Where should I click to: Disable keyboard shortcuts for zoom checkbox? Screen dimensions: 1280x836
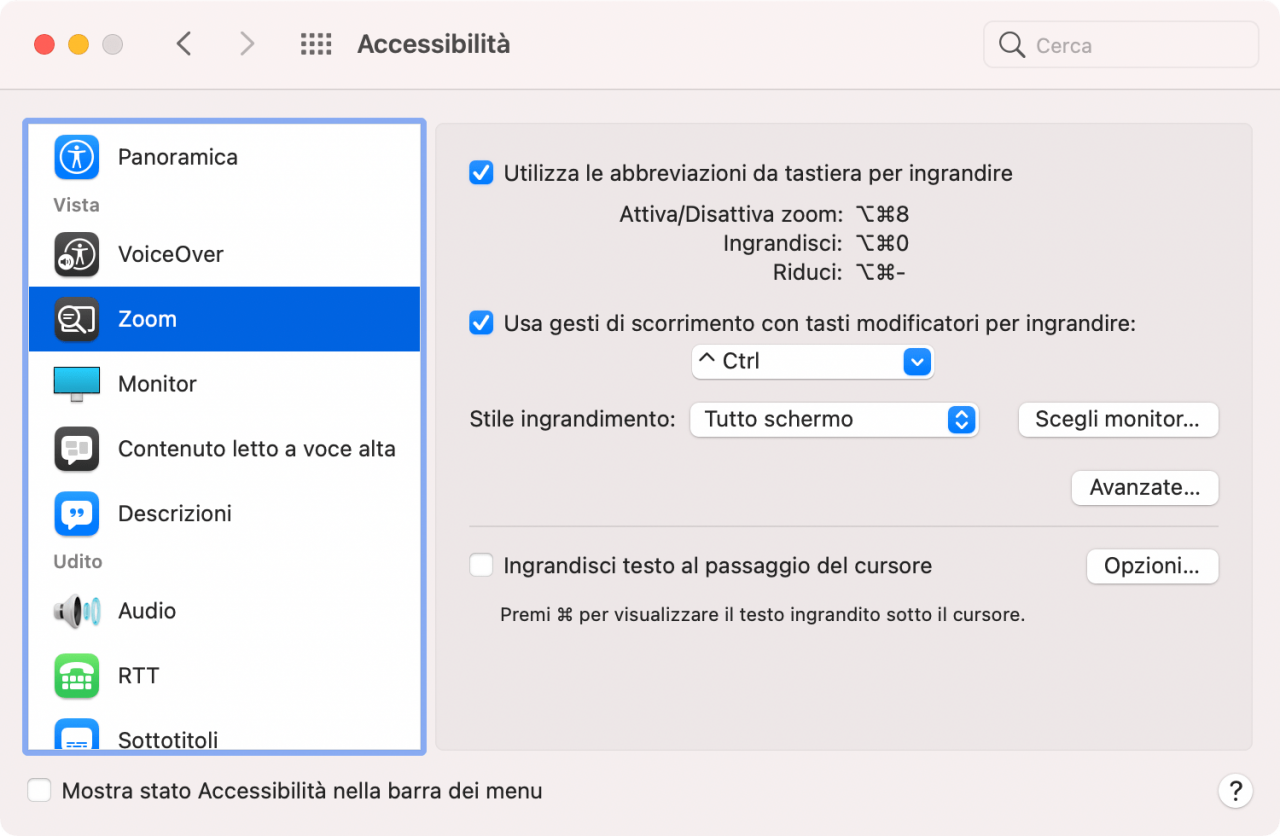(x=482, y=173)
